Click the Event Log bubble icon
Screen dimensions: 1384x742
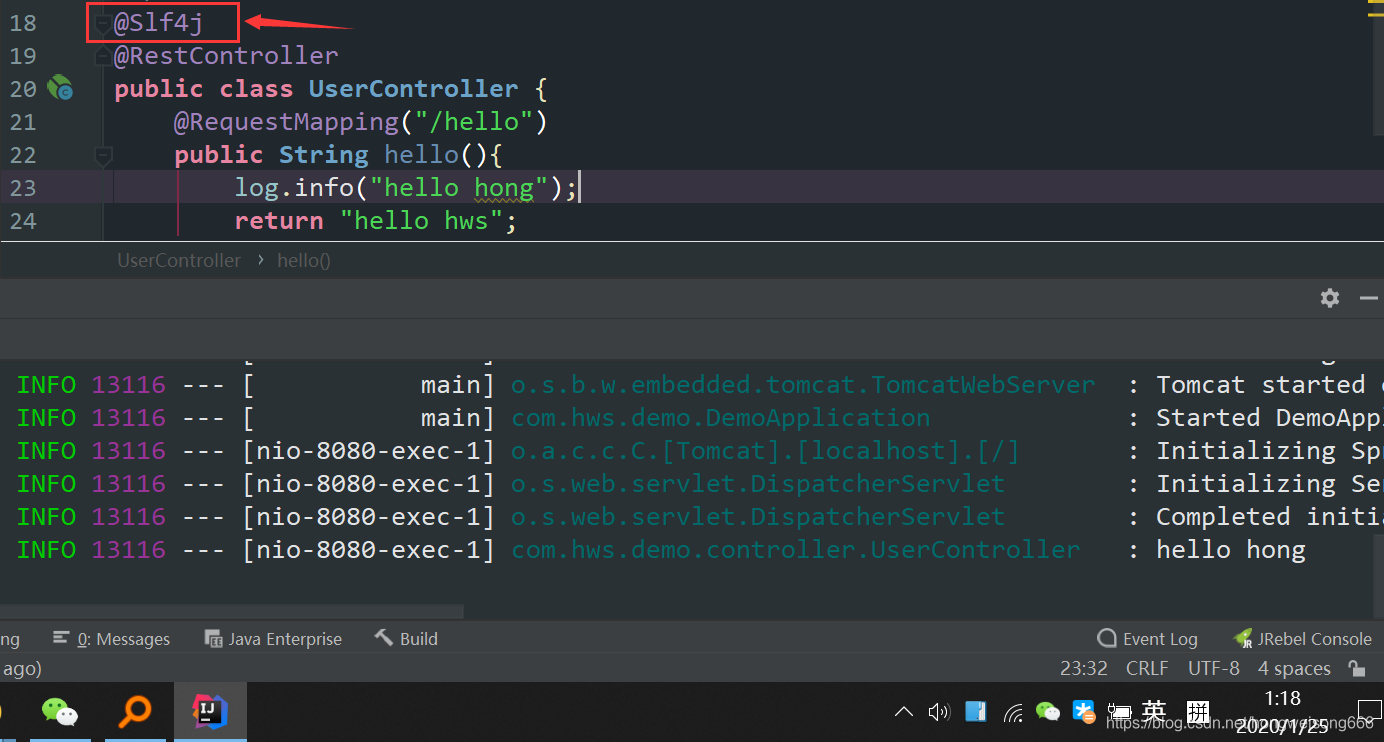(x=1107, y=638)
